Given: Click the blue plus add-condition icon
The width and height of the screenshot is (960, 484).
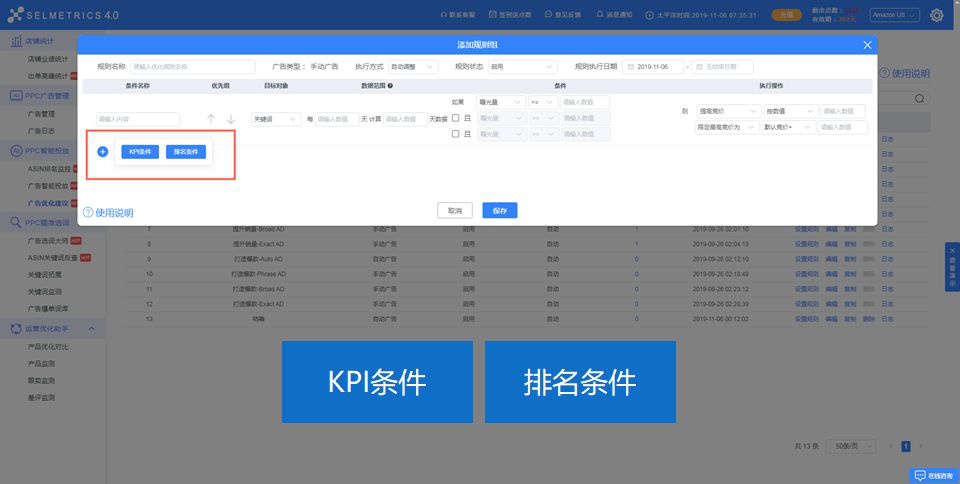Looking at the screenshot, I should tap(103, 151).
